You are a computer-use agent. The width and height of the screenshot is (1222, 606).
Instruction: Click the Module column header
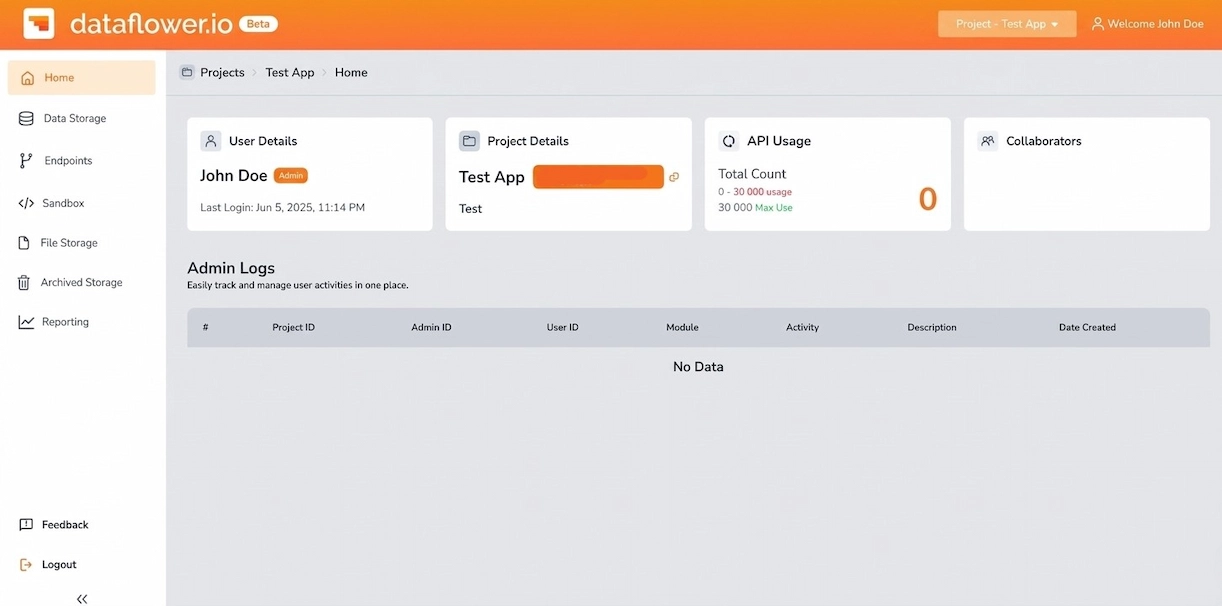682,327
